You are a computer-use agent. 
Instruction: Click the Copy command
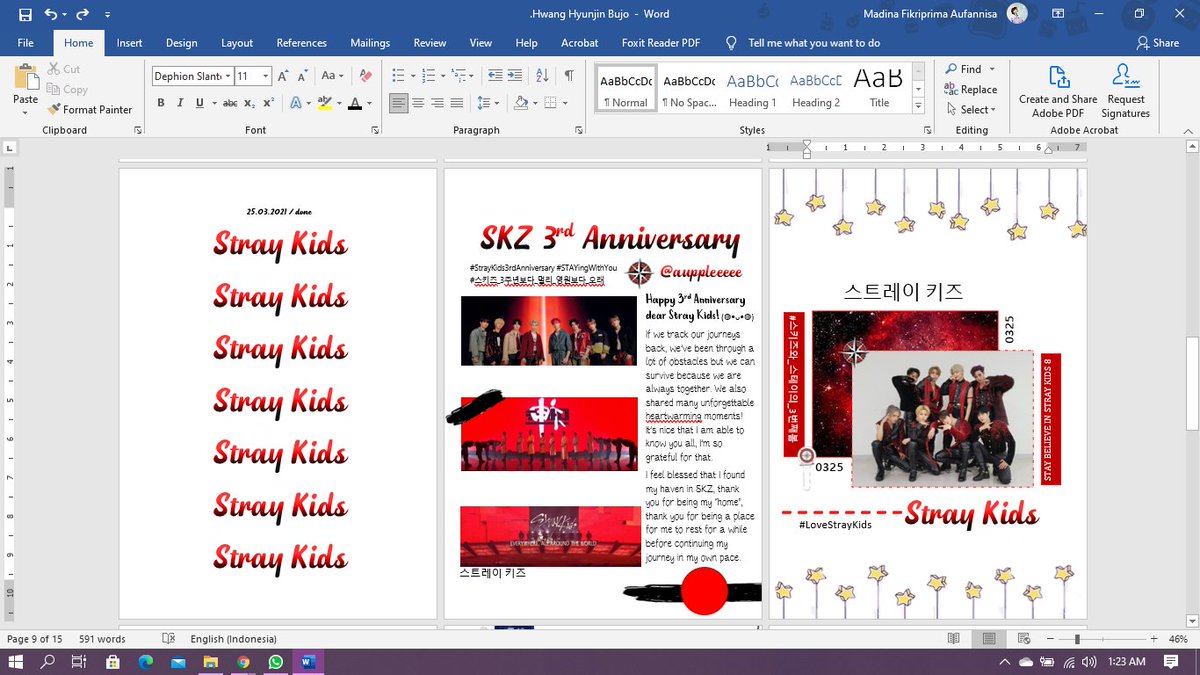click(67, 89)
